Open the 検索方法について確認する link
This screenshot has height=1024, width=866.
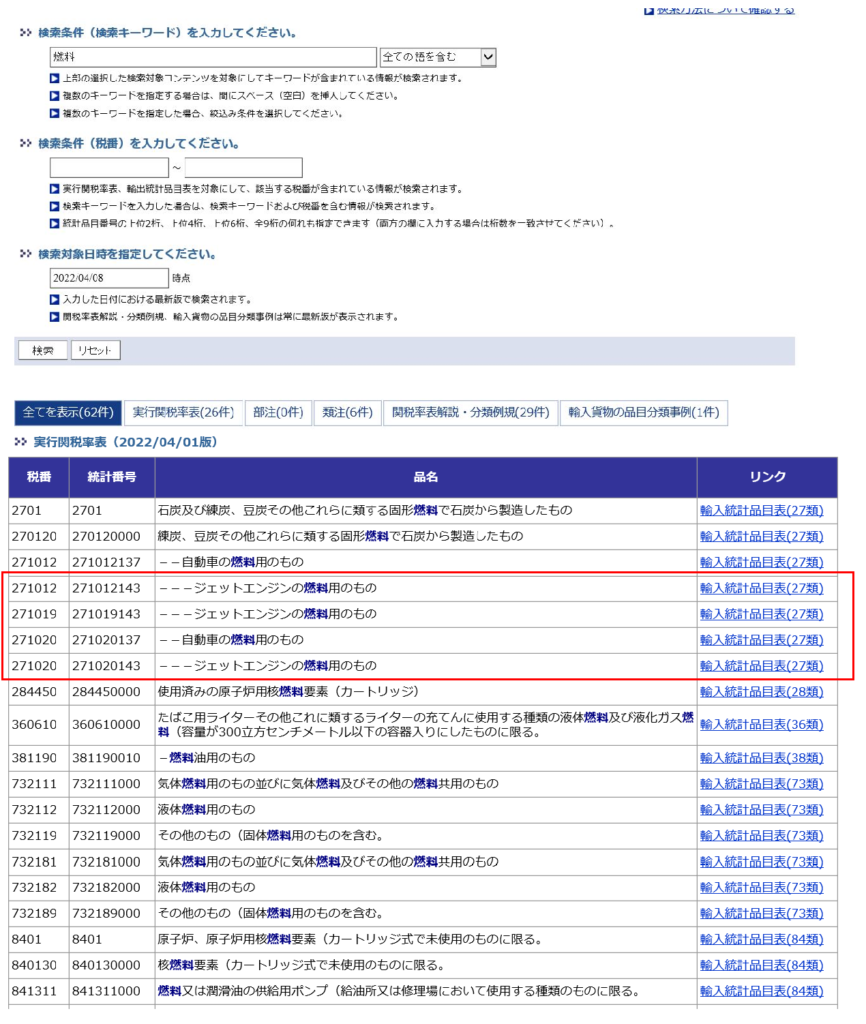[x=725, y=9]
